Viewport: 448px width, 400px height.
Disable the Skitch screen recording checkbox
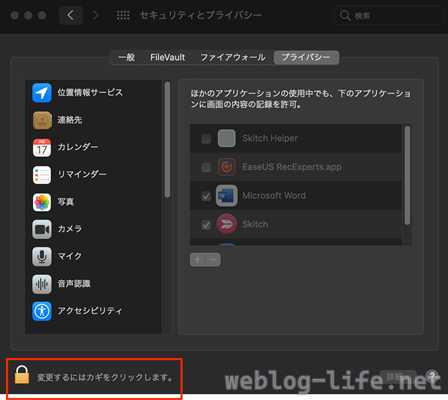[206, 224]
